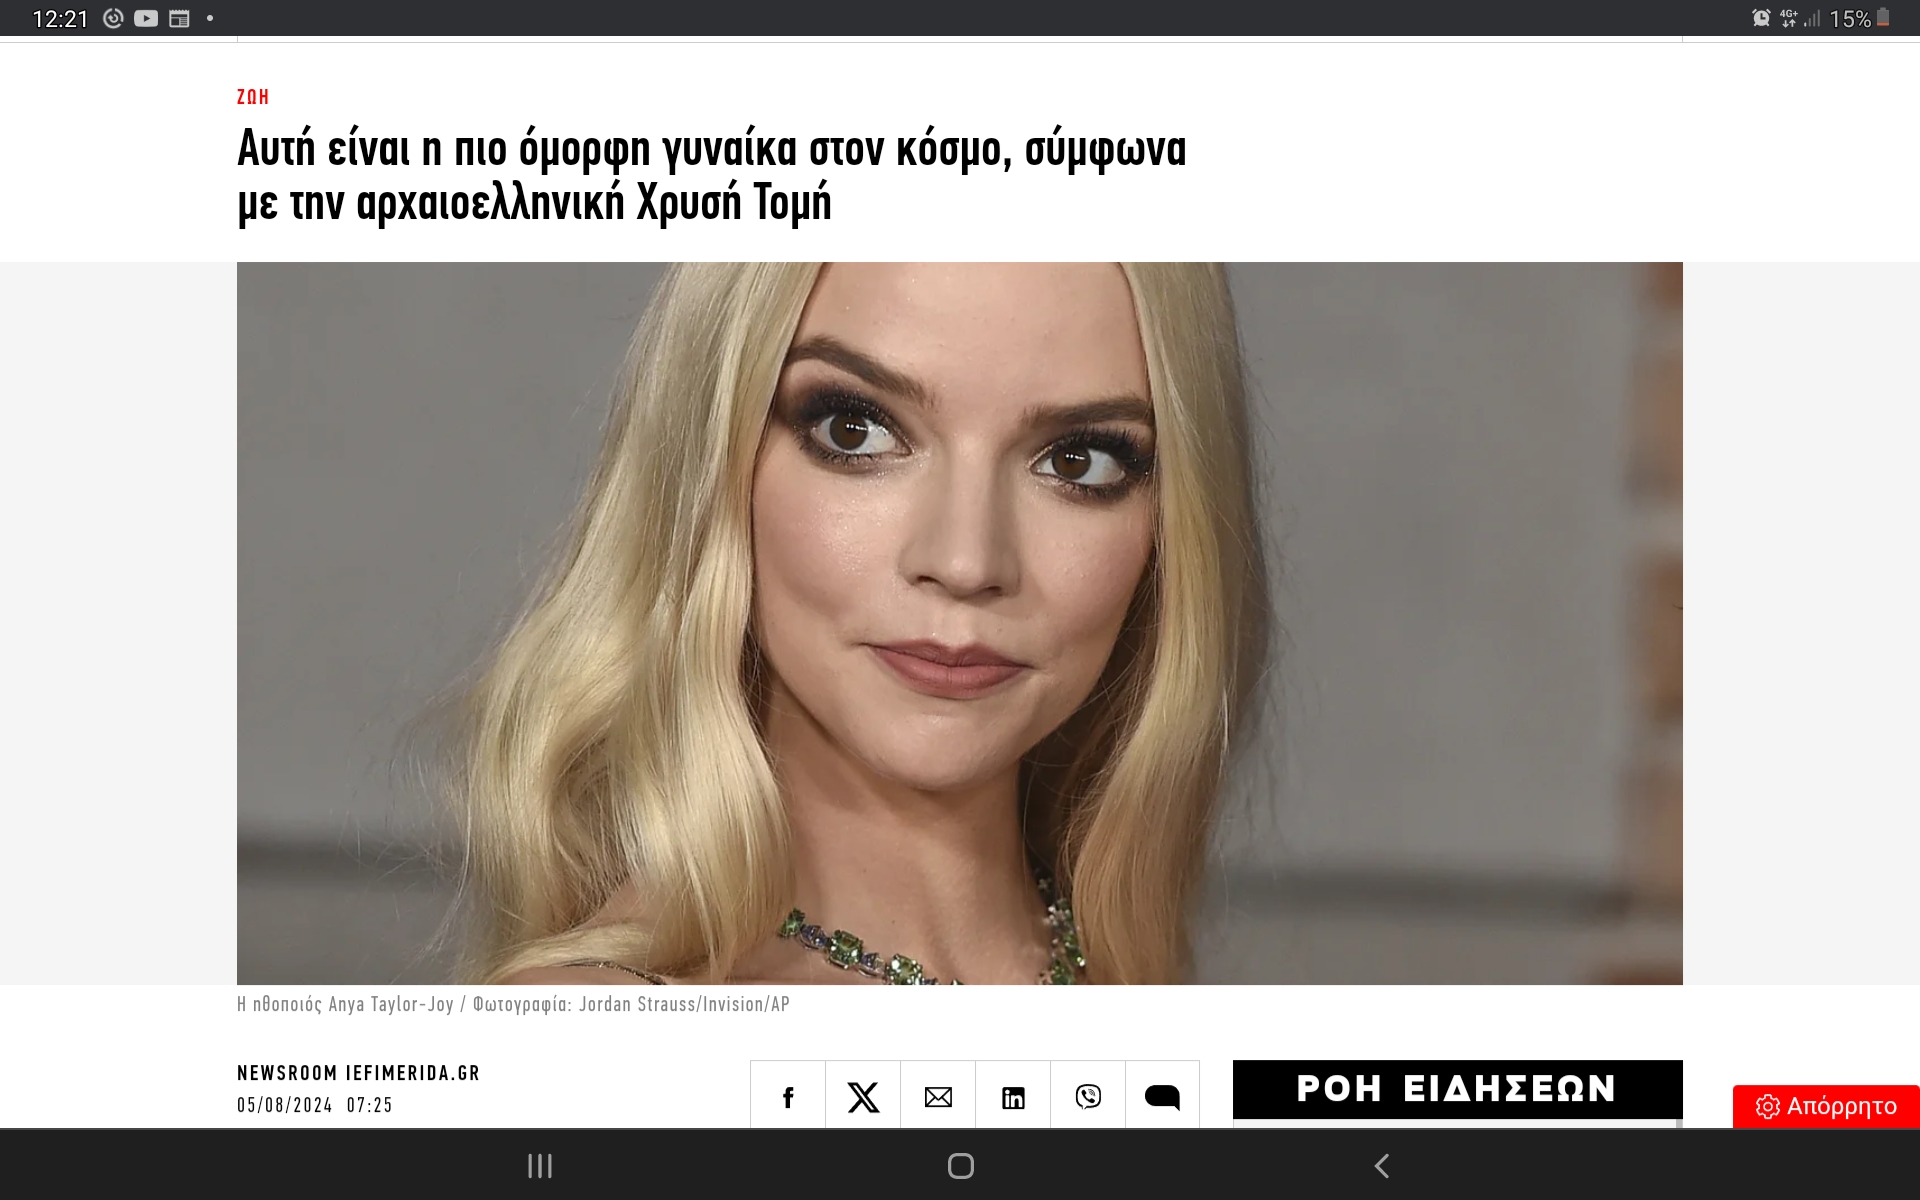Click NEWSROOM IEFIMERIDA.GR author link

pos(358,1073)
